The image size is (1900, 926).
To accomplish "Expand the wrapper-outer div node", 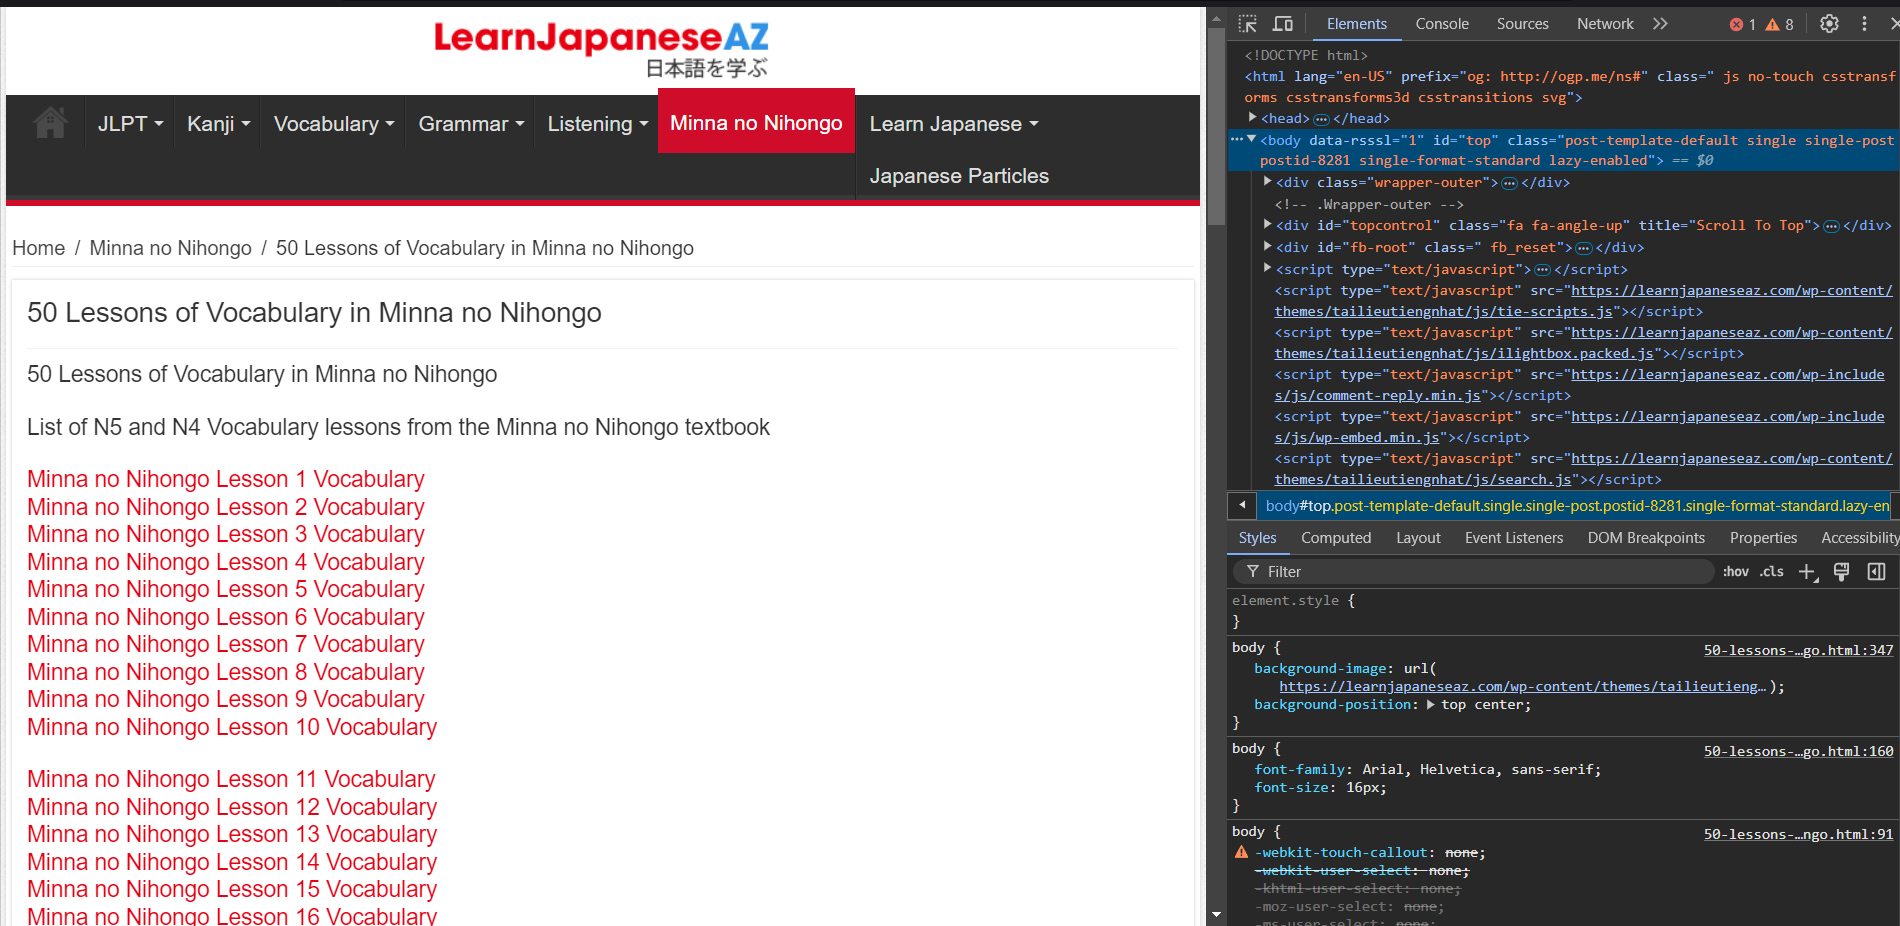I will (1268, 182).
